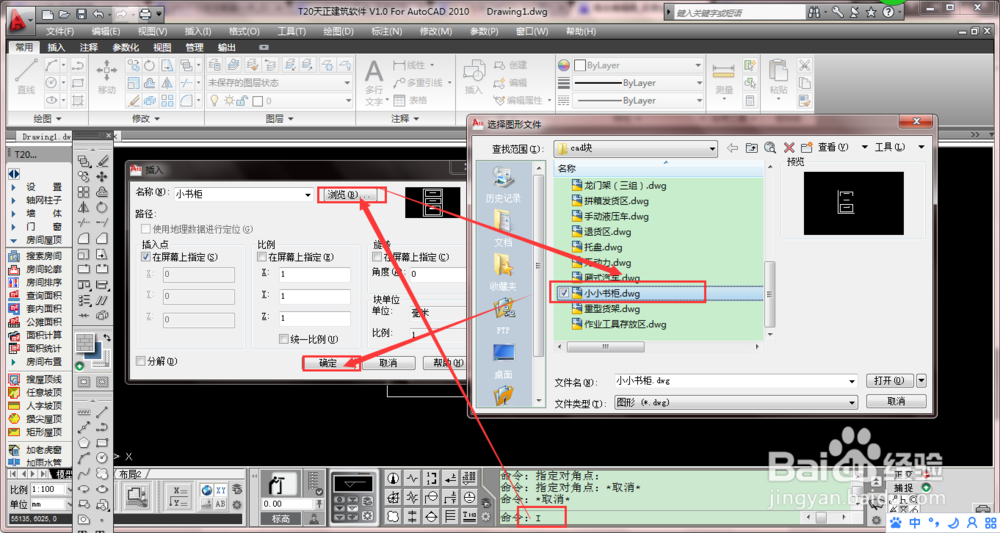
Task: Switch to the 输出 ribbon tab
Action: point(226,47)
